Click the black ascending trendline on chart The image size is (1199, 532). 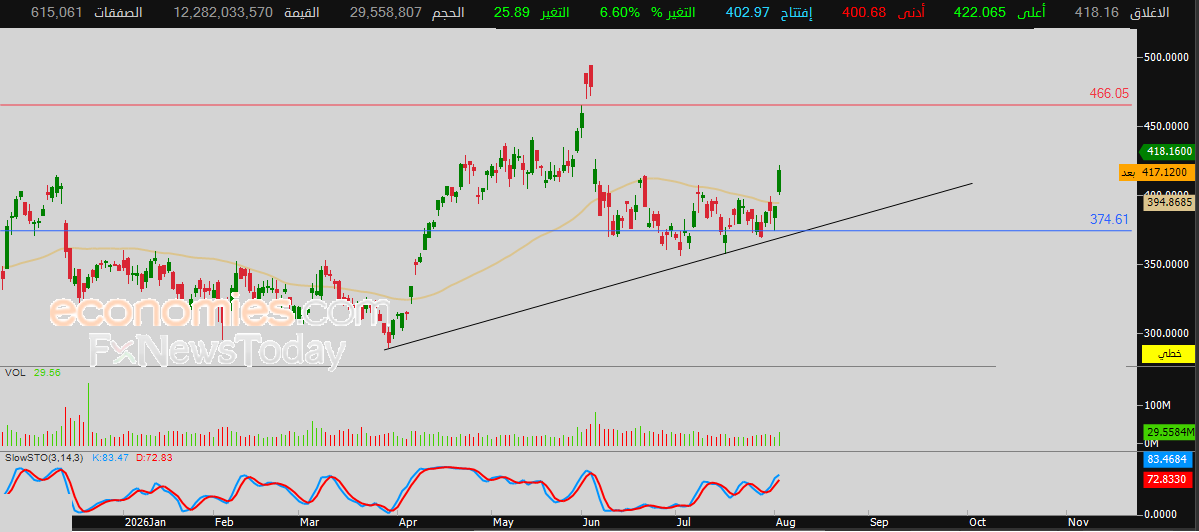(x=679, y=266)
